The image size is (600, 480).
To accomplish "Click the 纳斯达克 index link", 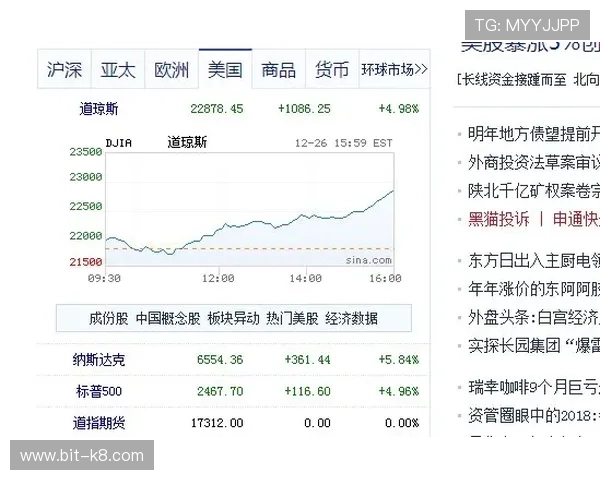I will coord(99,360).
